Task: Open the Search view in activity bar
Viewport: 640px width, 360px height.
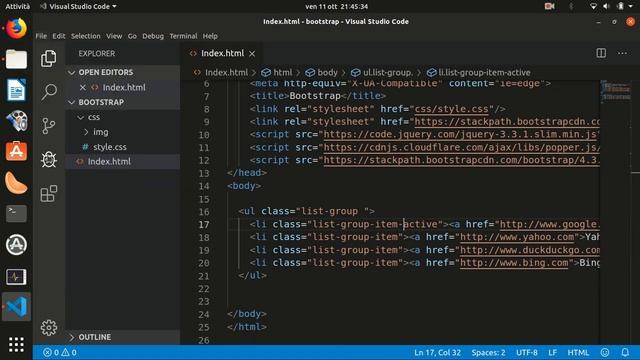Action: pyautogui.click(x=49, y=92)
